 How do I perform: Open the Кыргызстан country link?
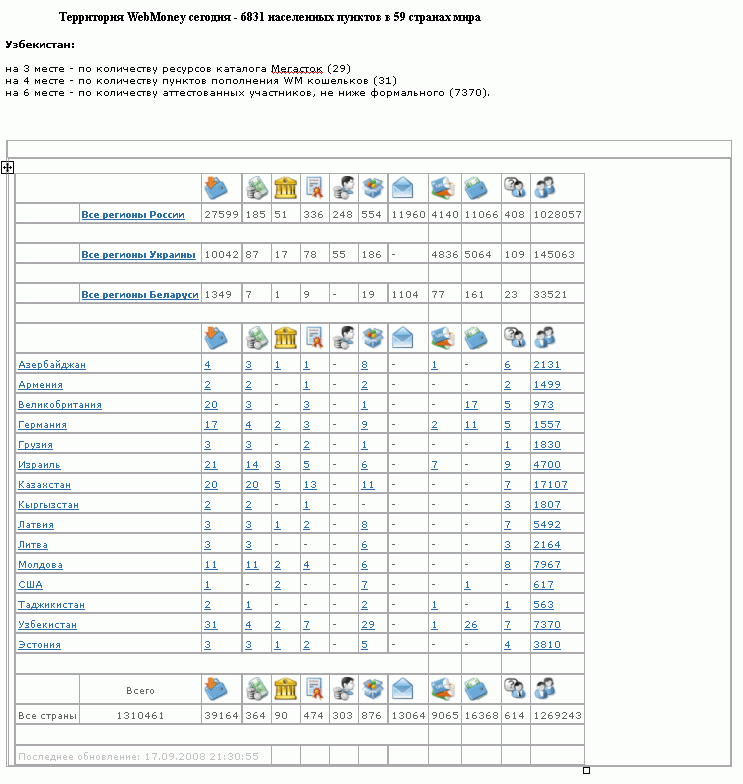tap(48, 504)
